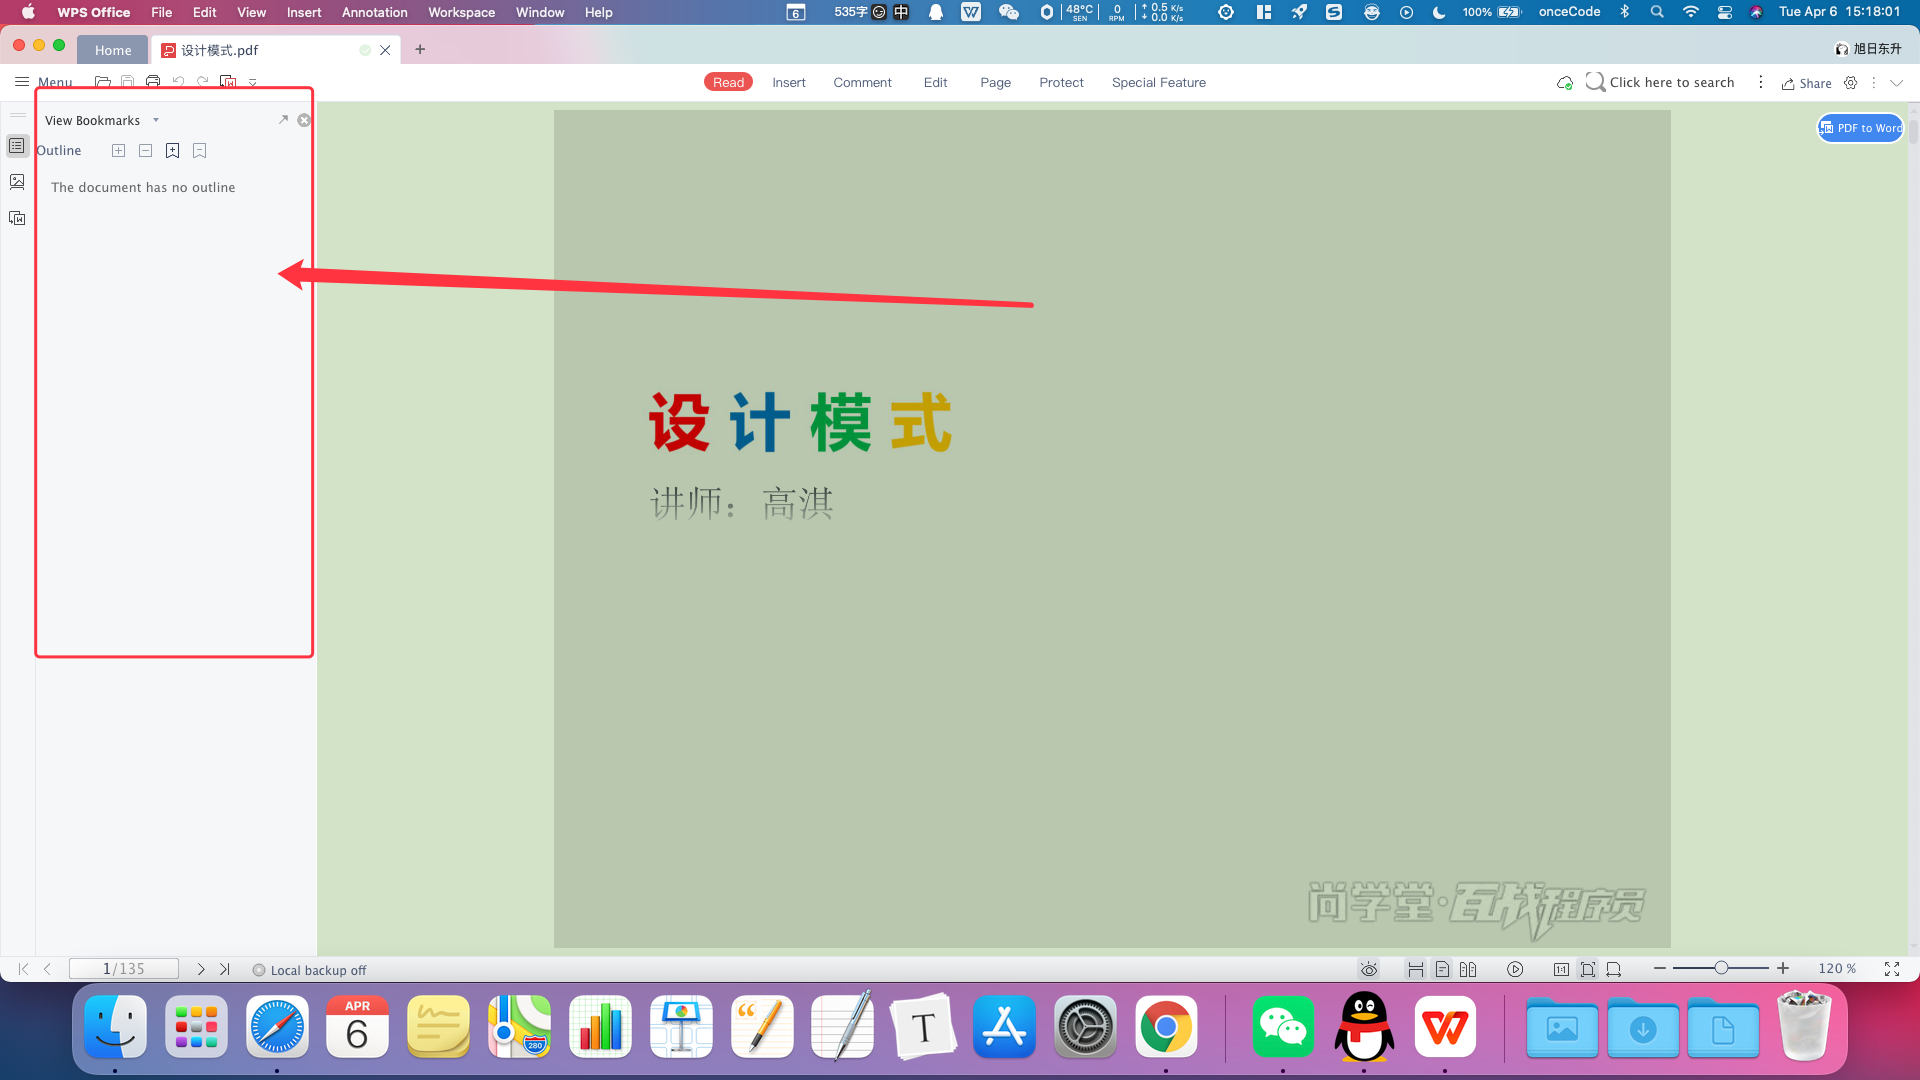Click the Share button

[x=1806, y=83]
